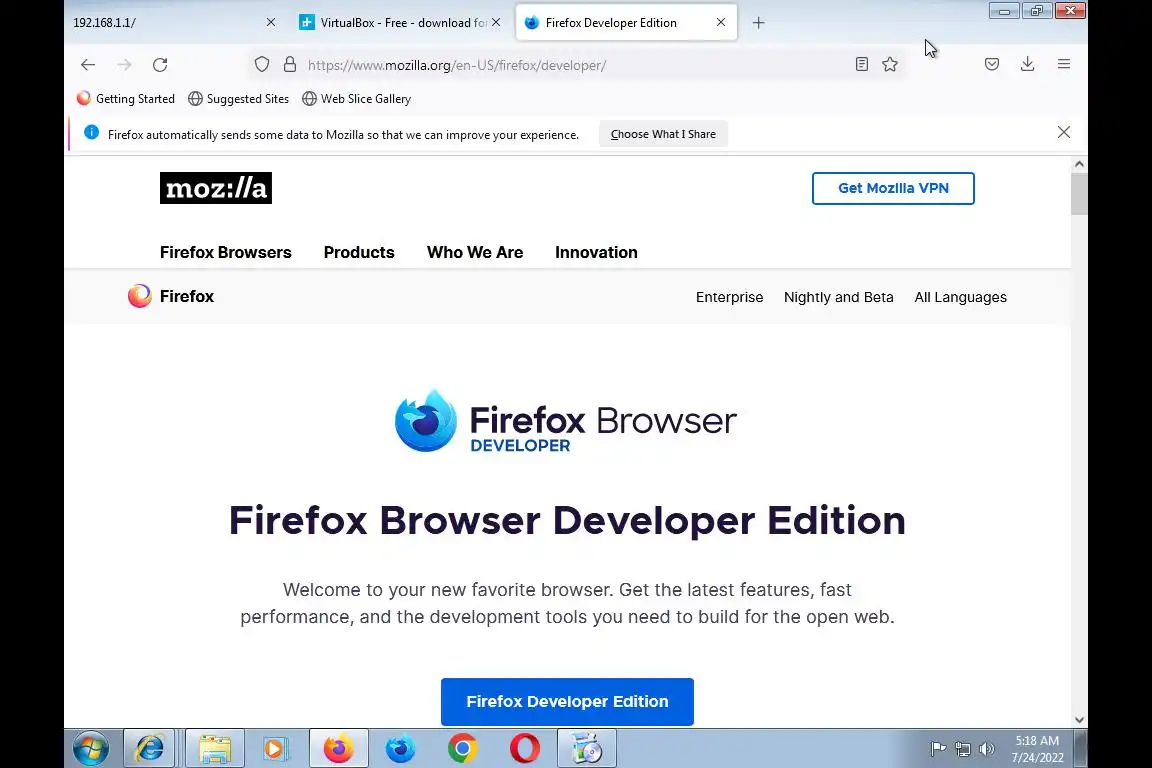
Task: Dismiss the data sharing notification bar
Action: [1064, 133]
